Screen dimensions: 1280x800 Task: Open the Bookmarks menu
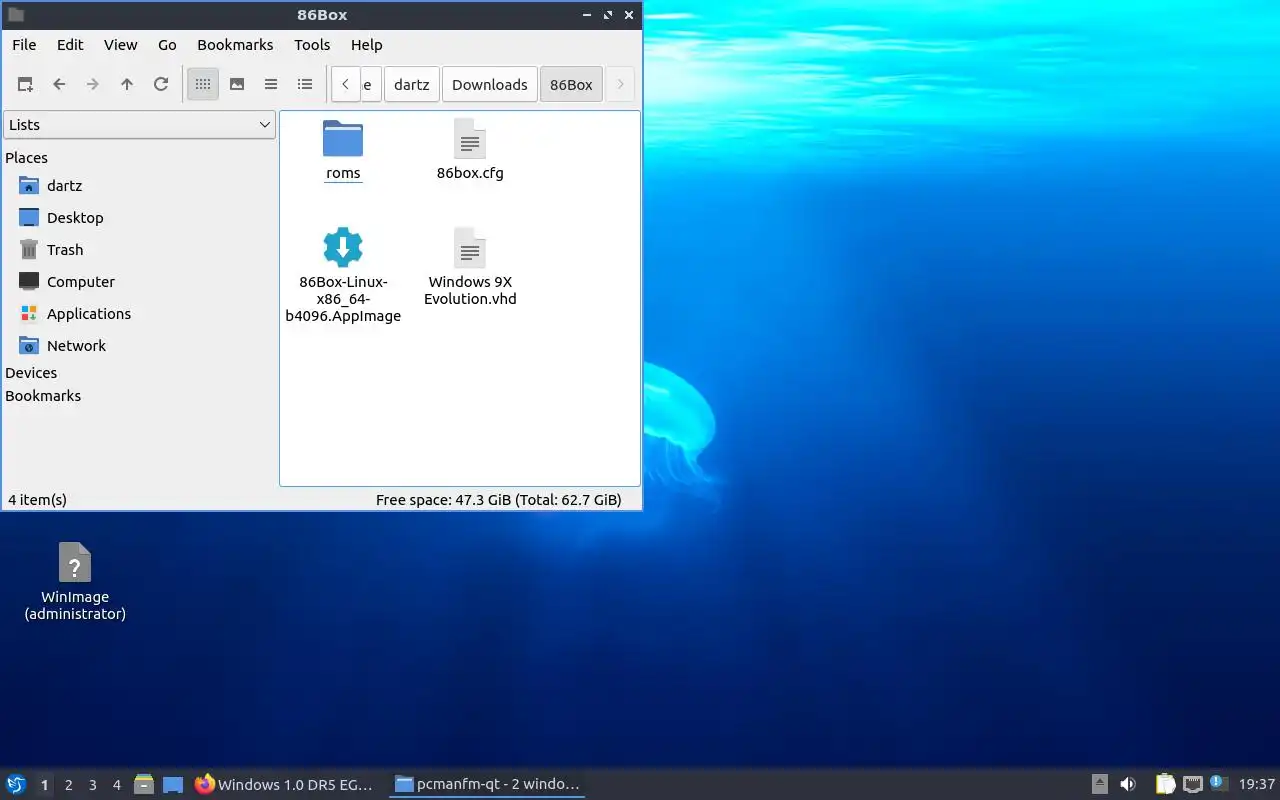235,45
